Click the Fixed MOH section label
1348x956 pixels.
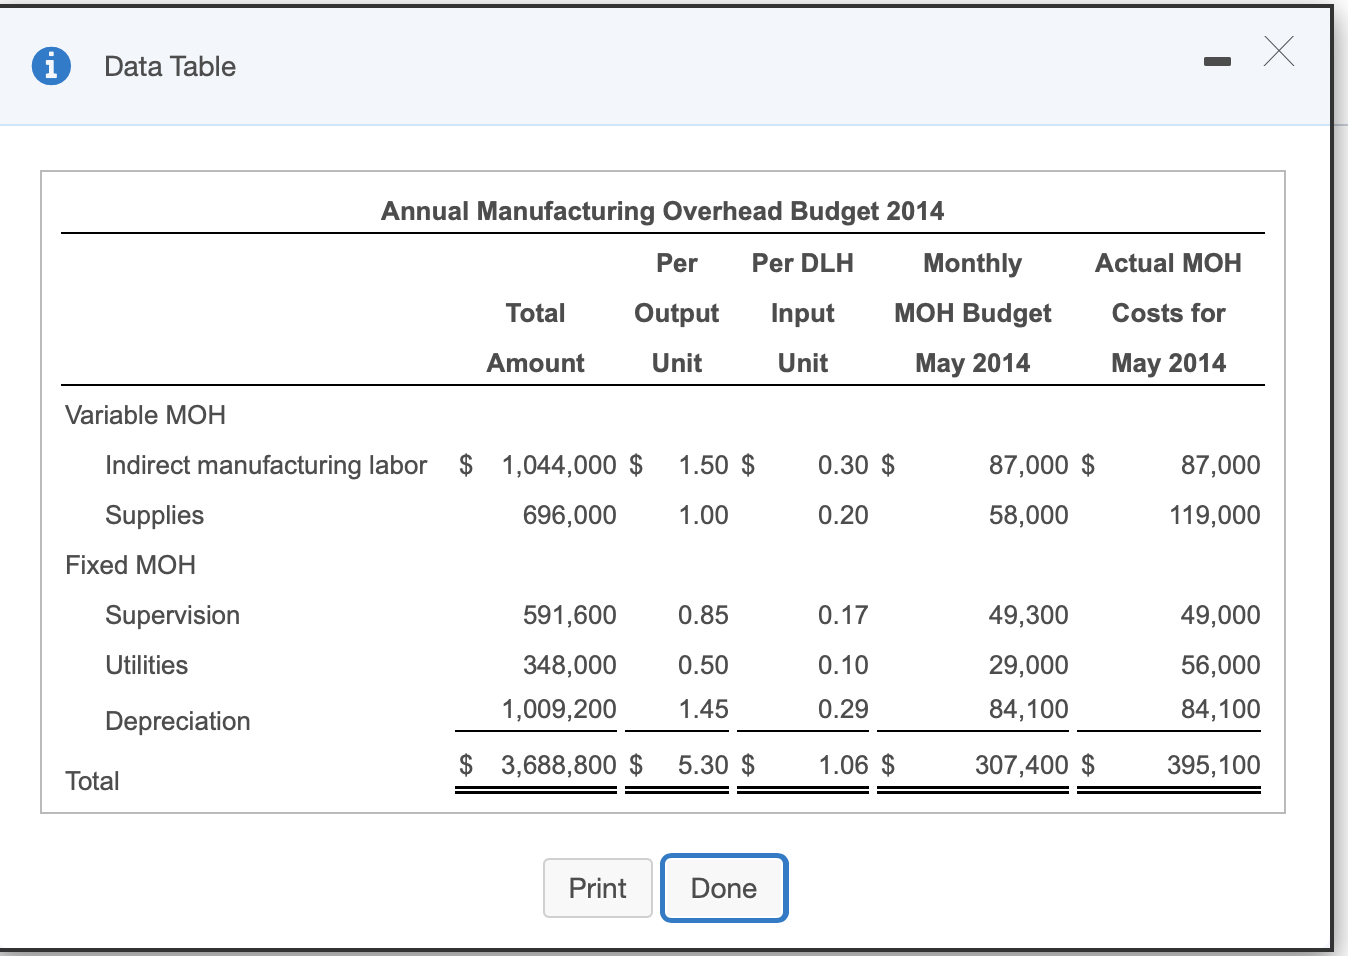tap(130, 565)
